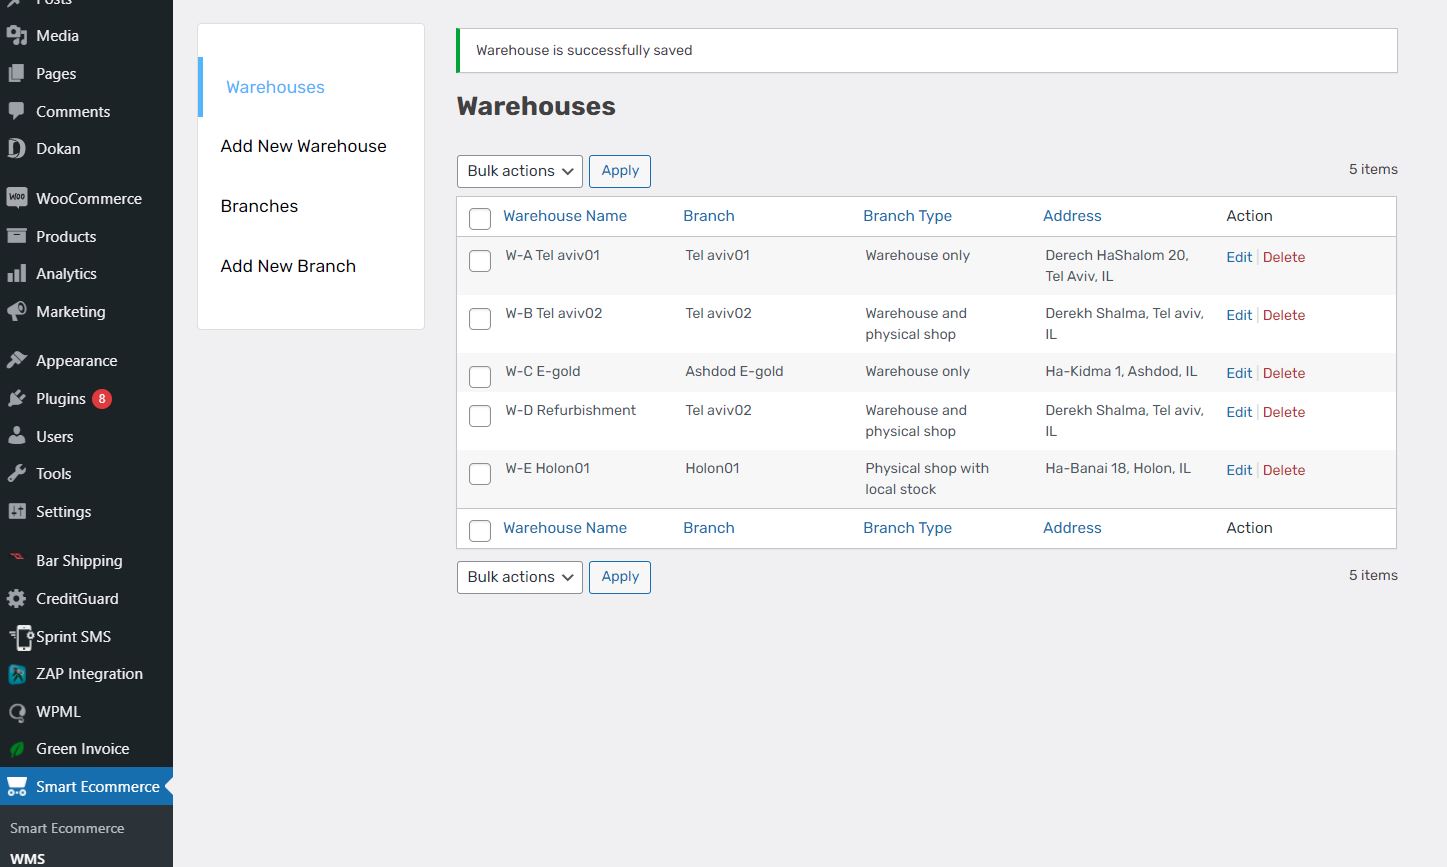Image resolution: width=1447 pixels, height=867 pixels.
Task: Click the Smart Ecommerce cart icon
Action: point(17,787)
